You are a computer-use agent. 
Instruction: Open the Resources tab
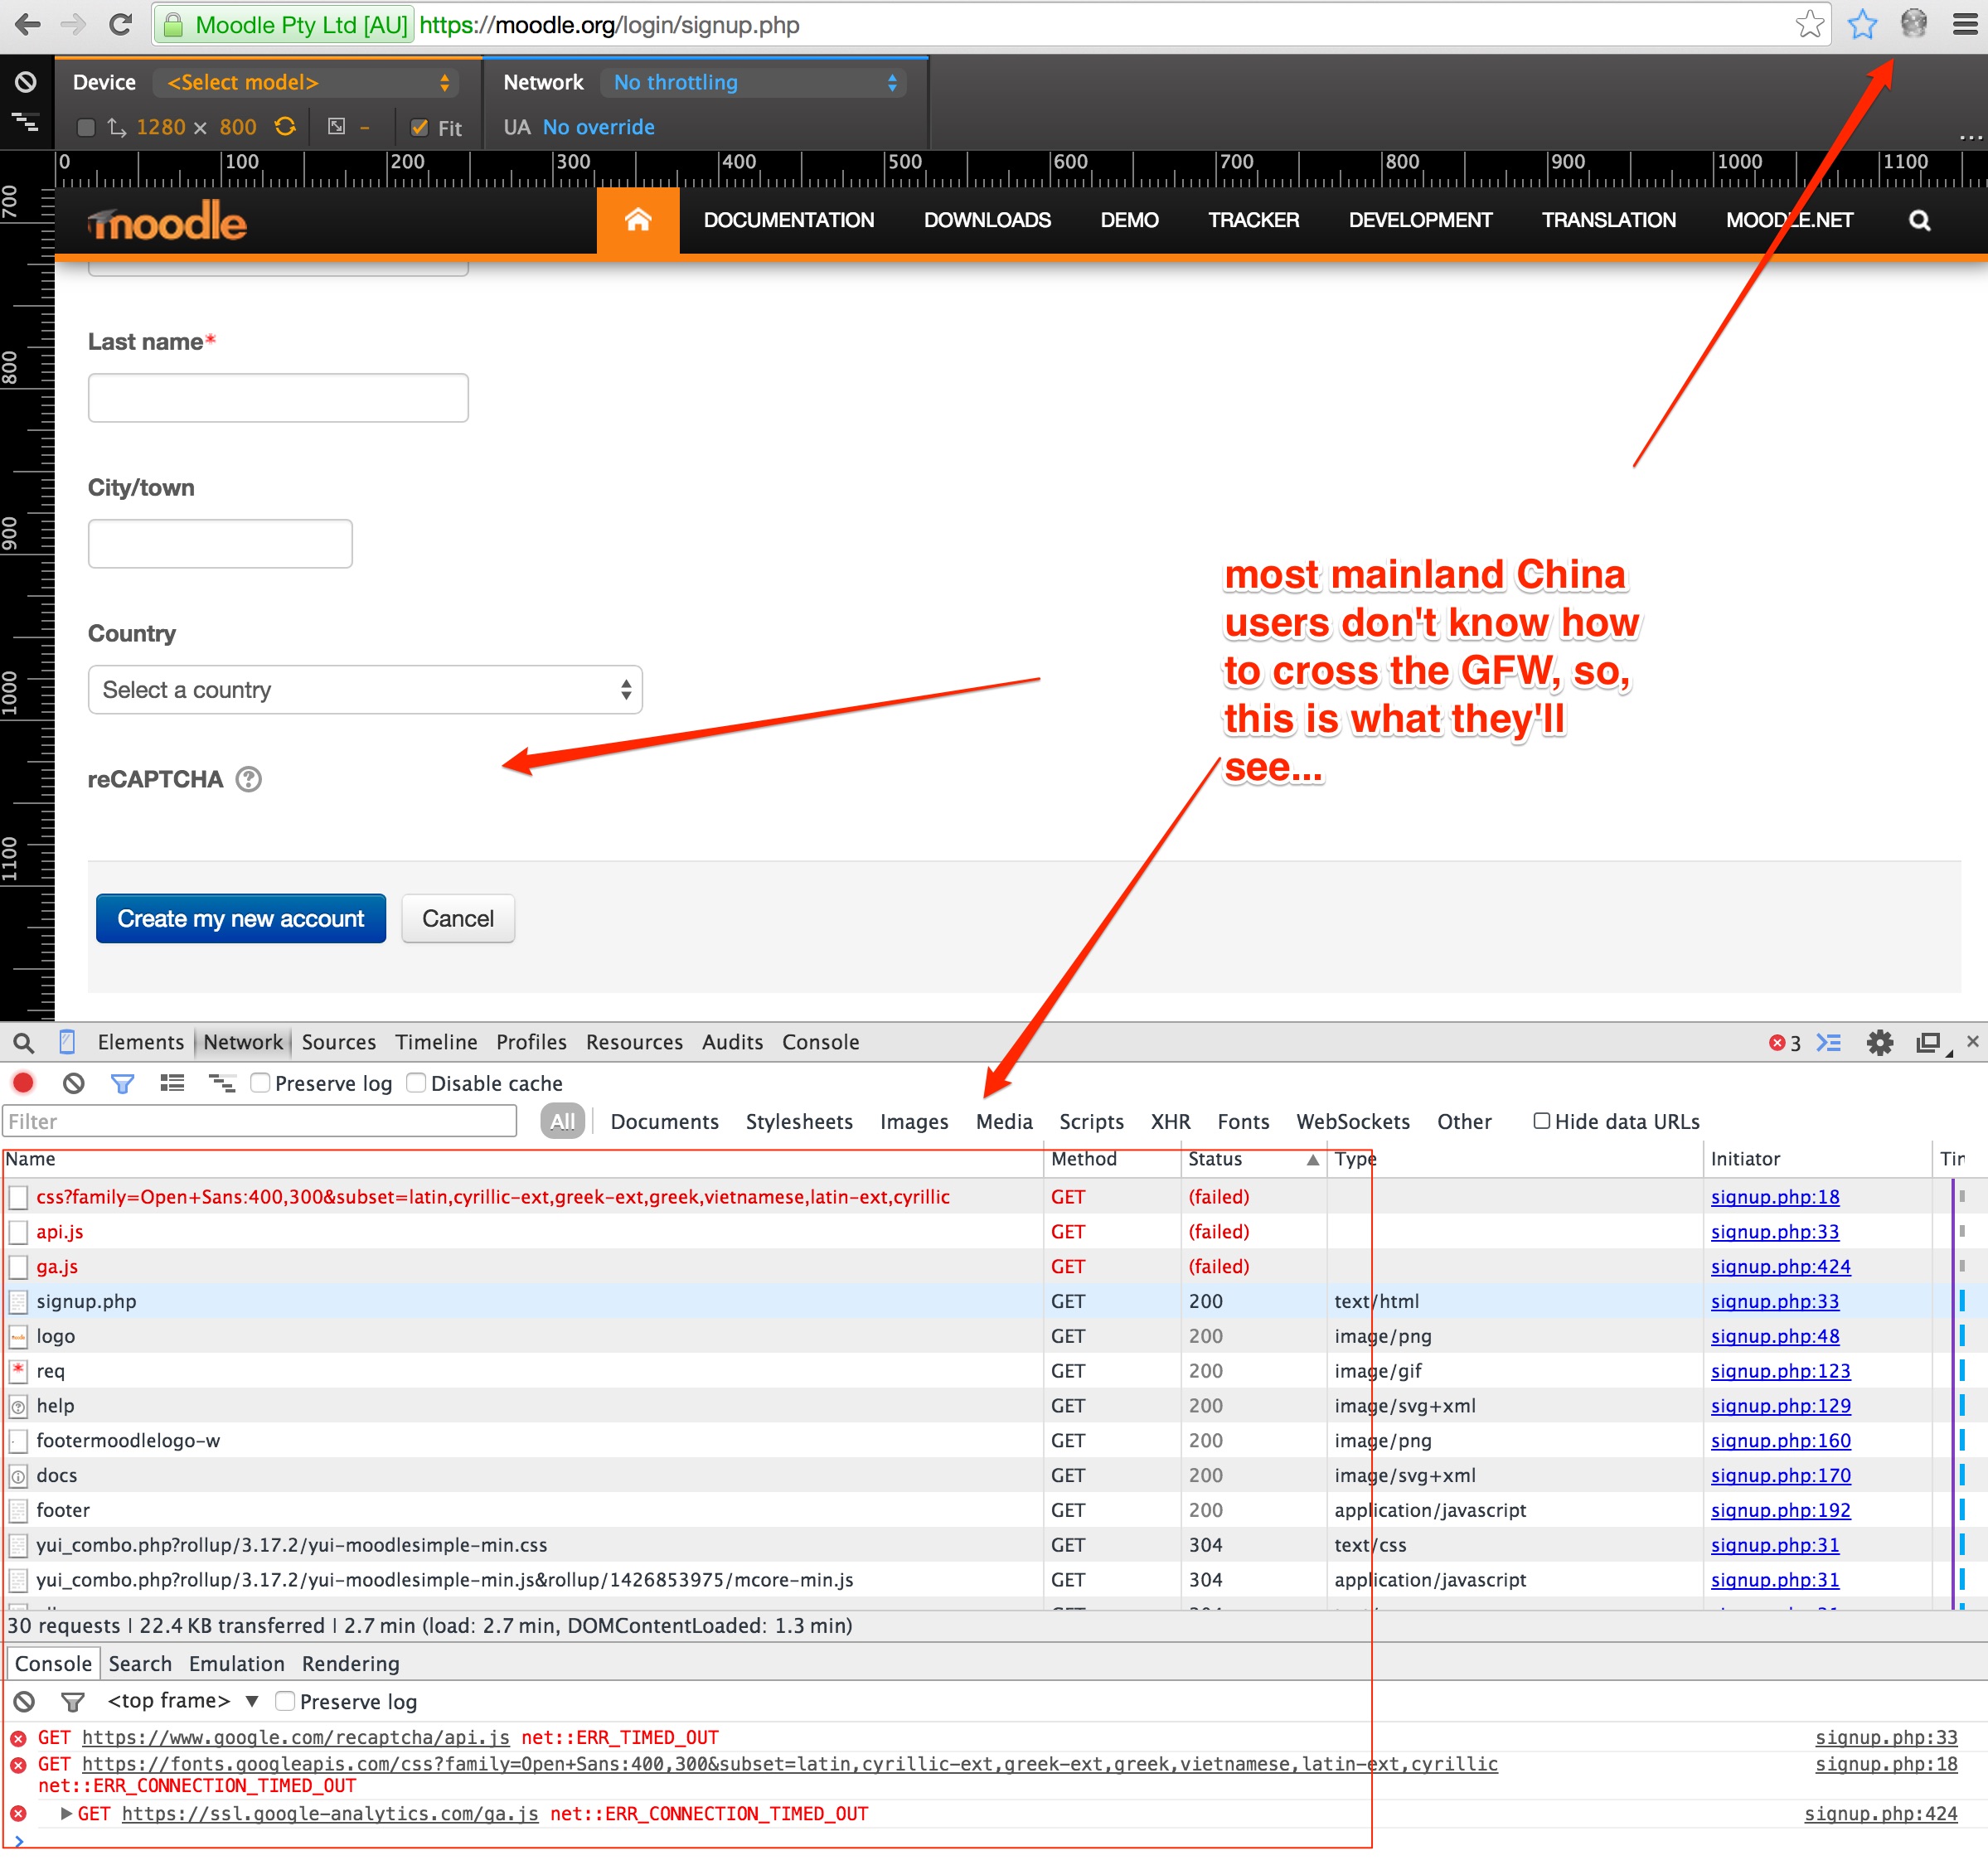634,1042
